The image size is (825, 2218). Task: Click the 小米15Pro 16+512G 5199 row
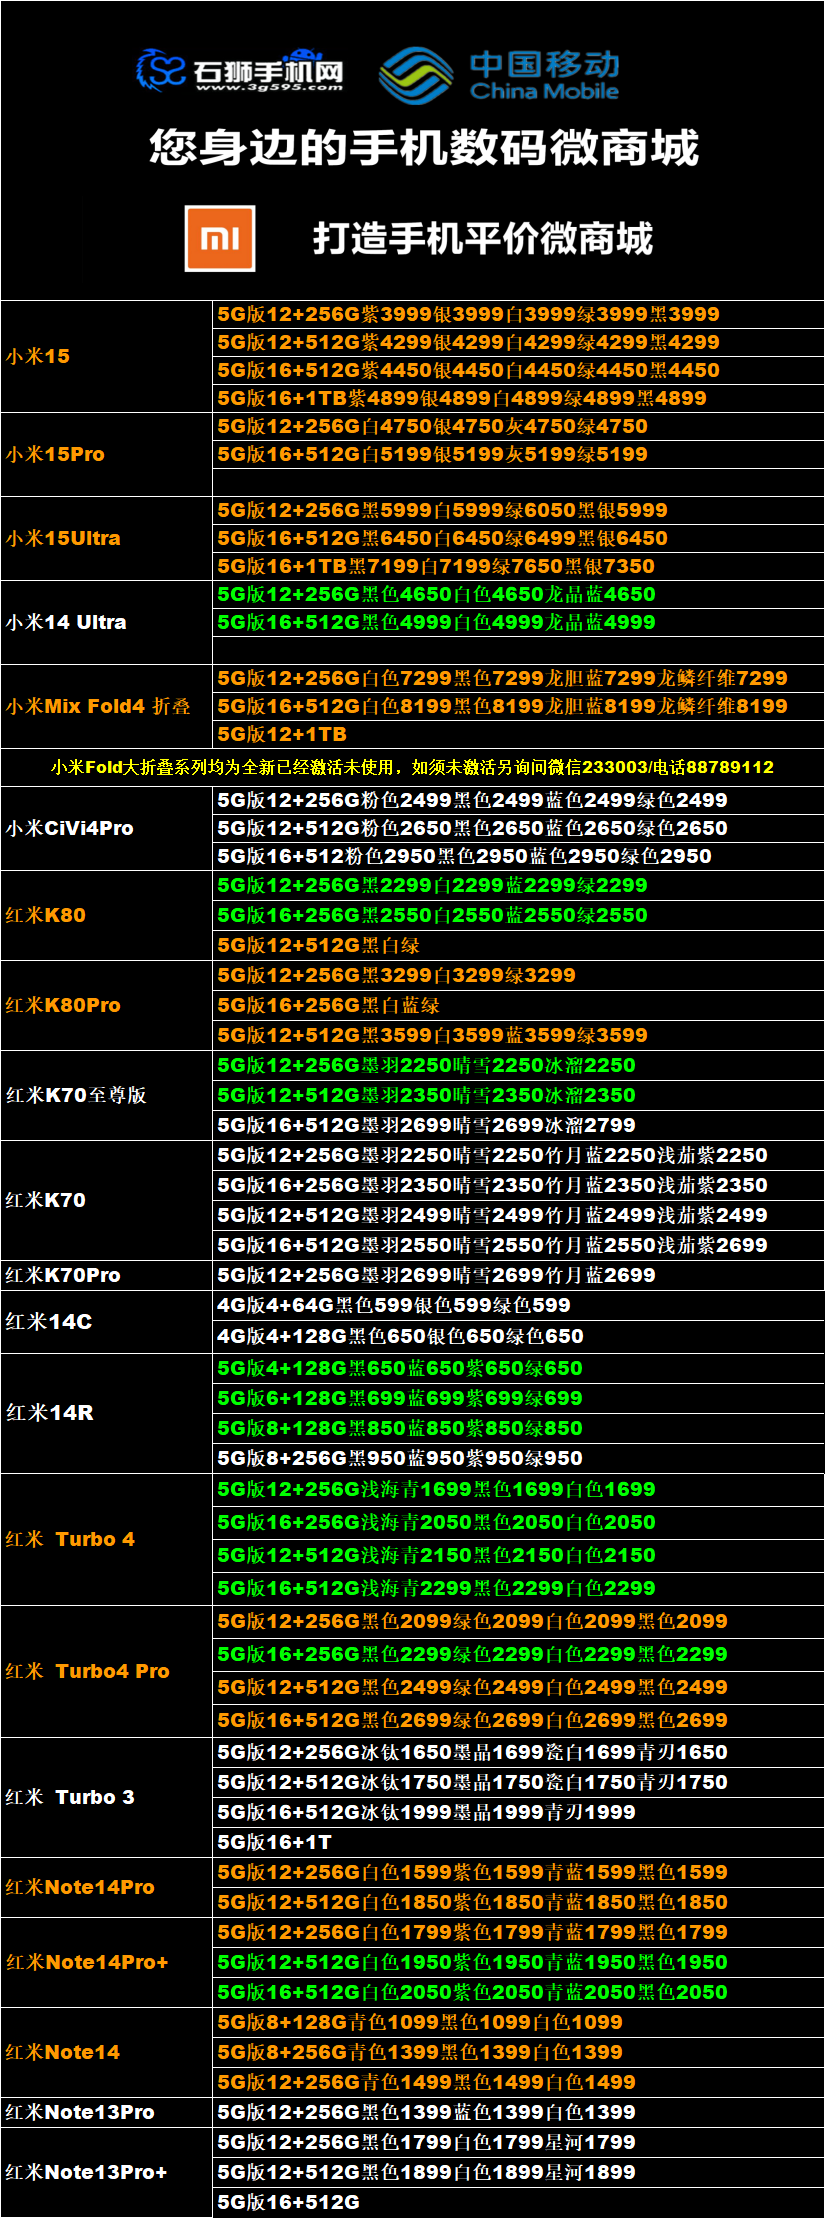pyautogui.click(x=518, y=454)
